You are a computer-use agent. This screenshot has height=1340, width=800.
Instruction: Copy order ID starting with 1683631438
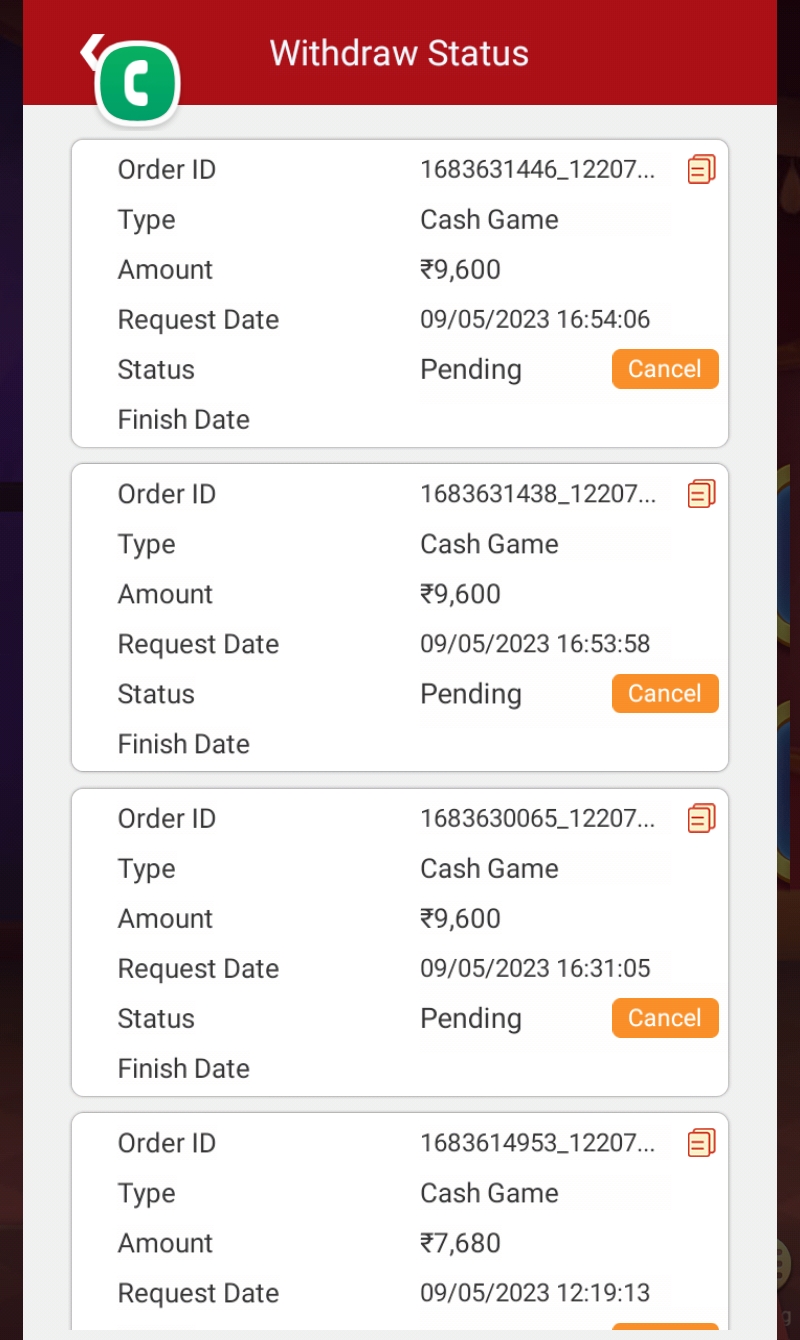[x=701, y=494]
